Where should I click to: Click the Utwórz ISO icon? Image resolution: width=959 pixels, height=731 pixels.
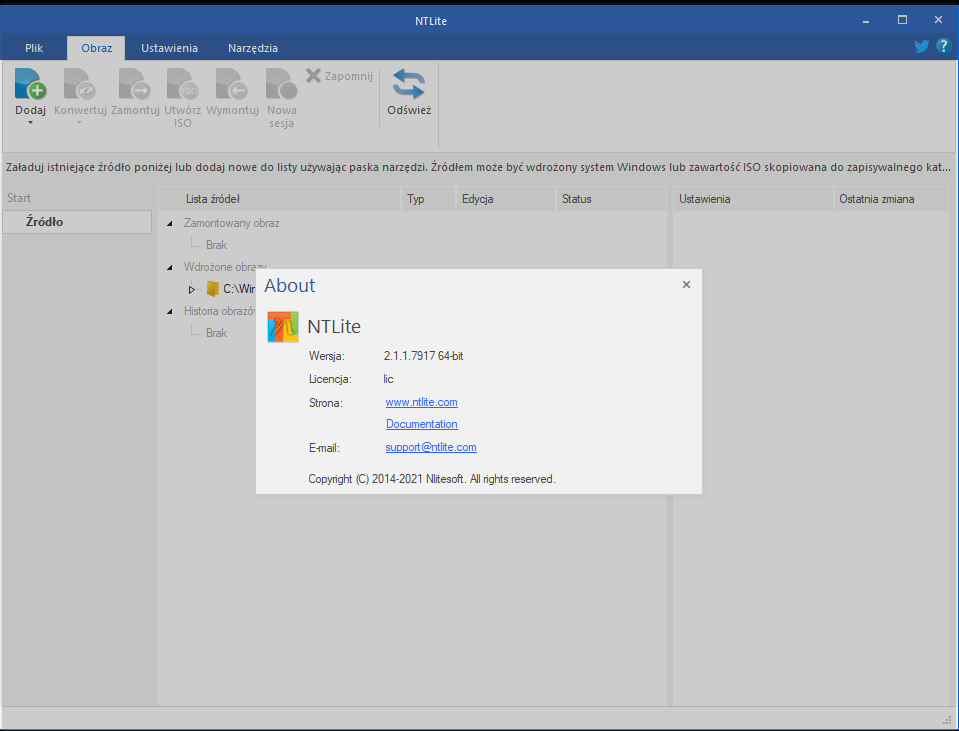(x=182, y=84)
